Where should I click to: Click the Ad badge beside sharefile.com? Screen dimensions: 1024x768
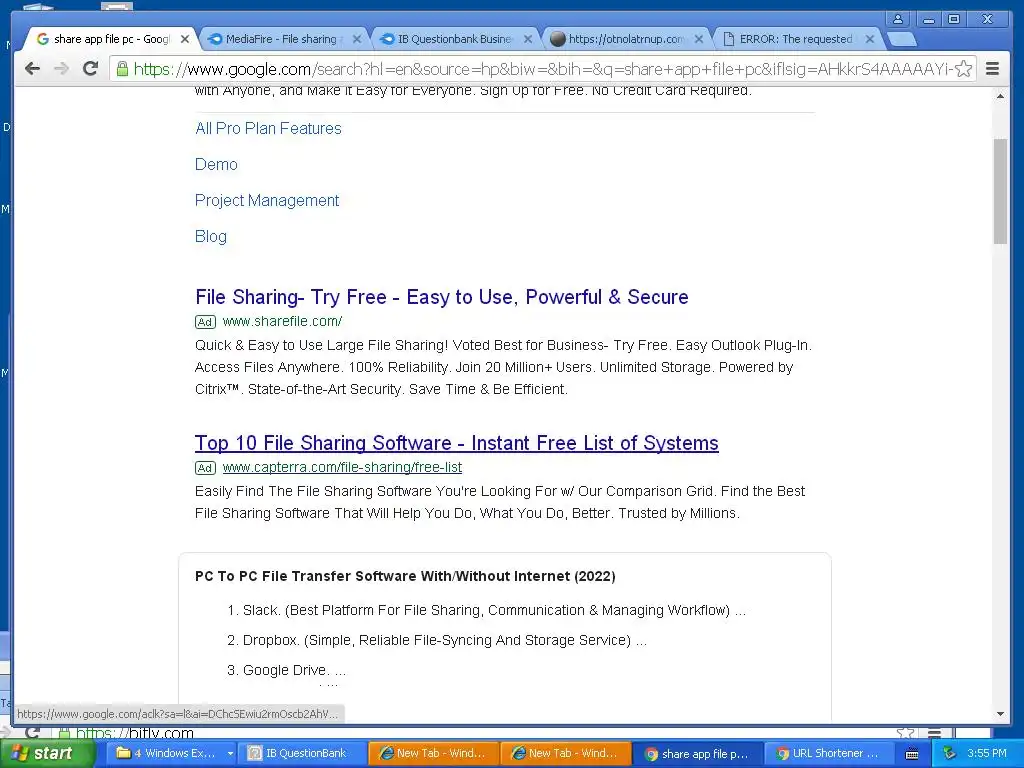pyautogui.click(x=205, y=322)
